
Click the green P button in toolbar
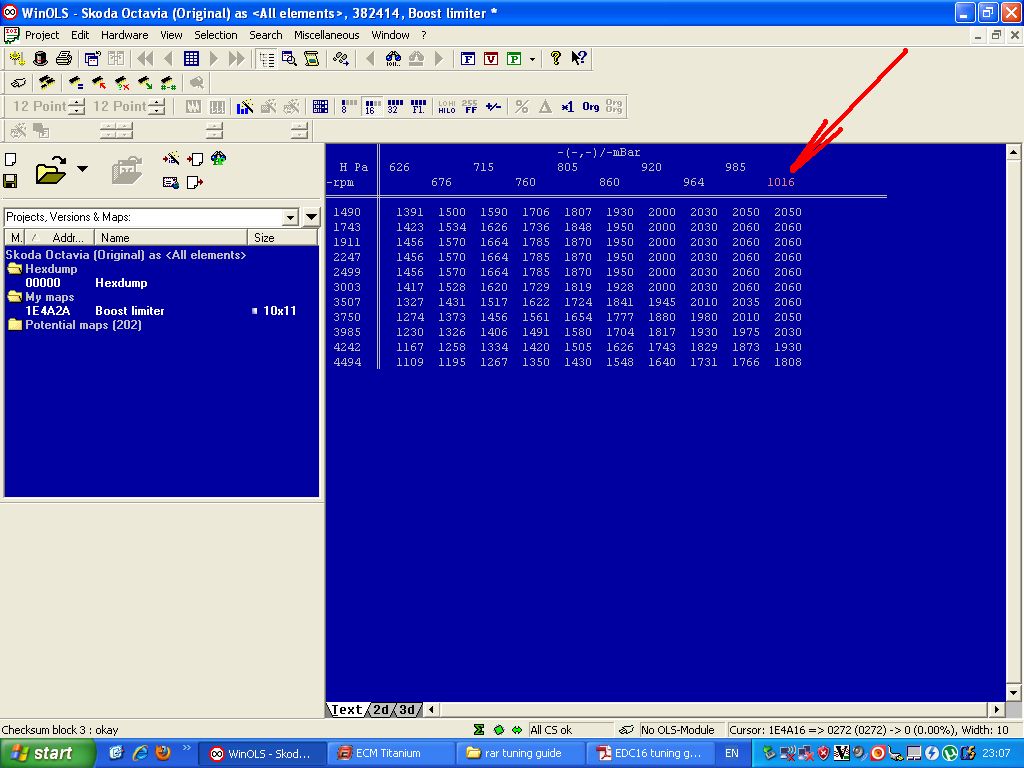(514, 59)
